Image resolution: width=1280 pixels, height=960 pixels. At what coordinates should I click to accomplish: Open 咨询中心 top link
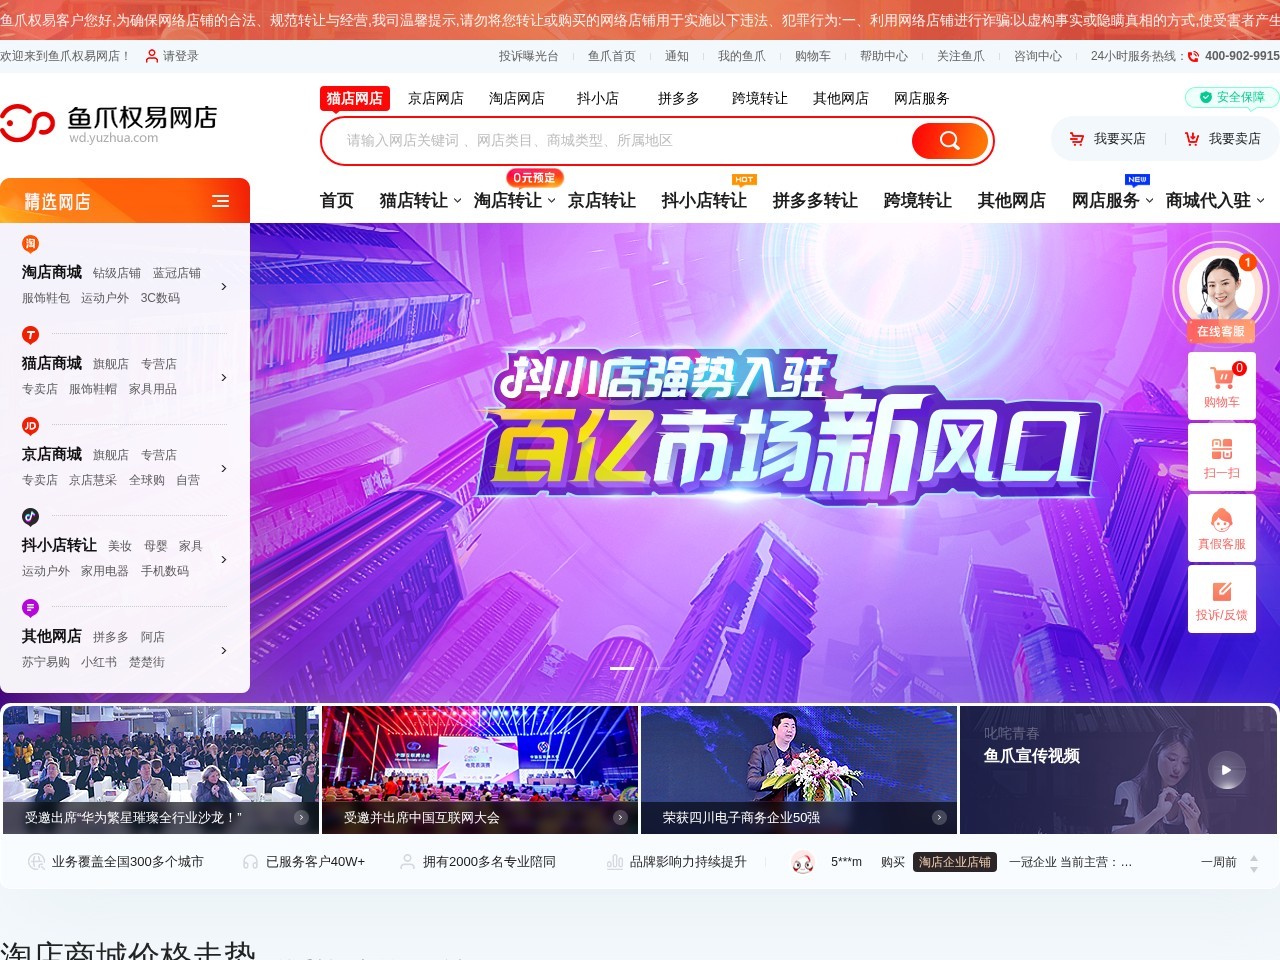1038,56
